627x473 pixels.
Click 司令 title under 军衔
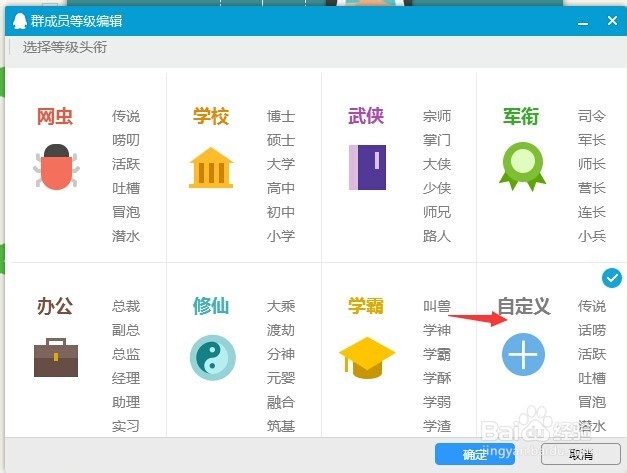point(592,116)
